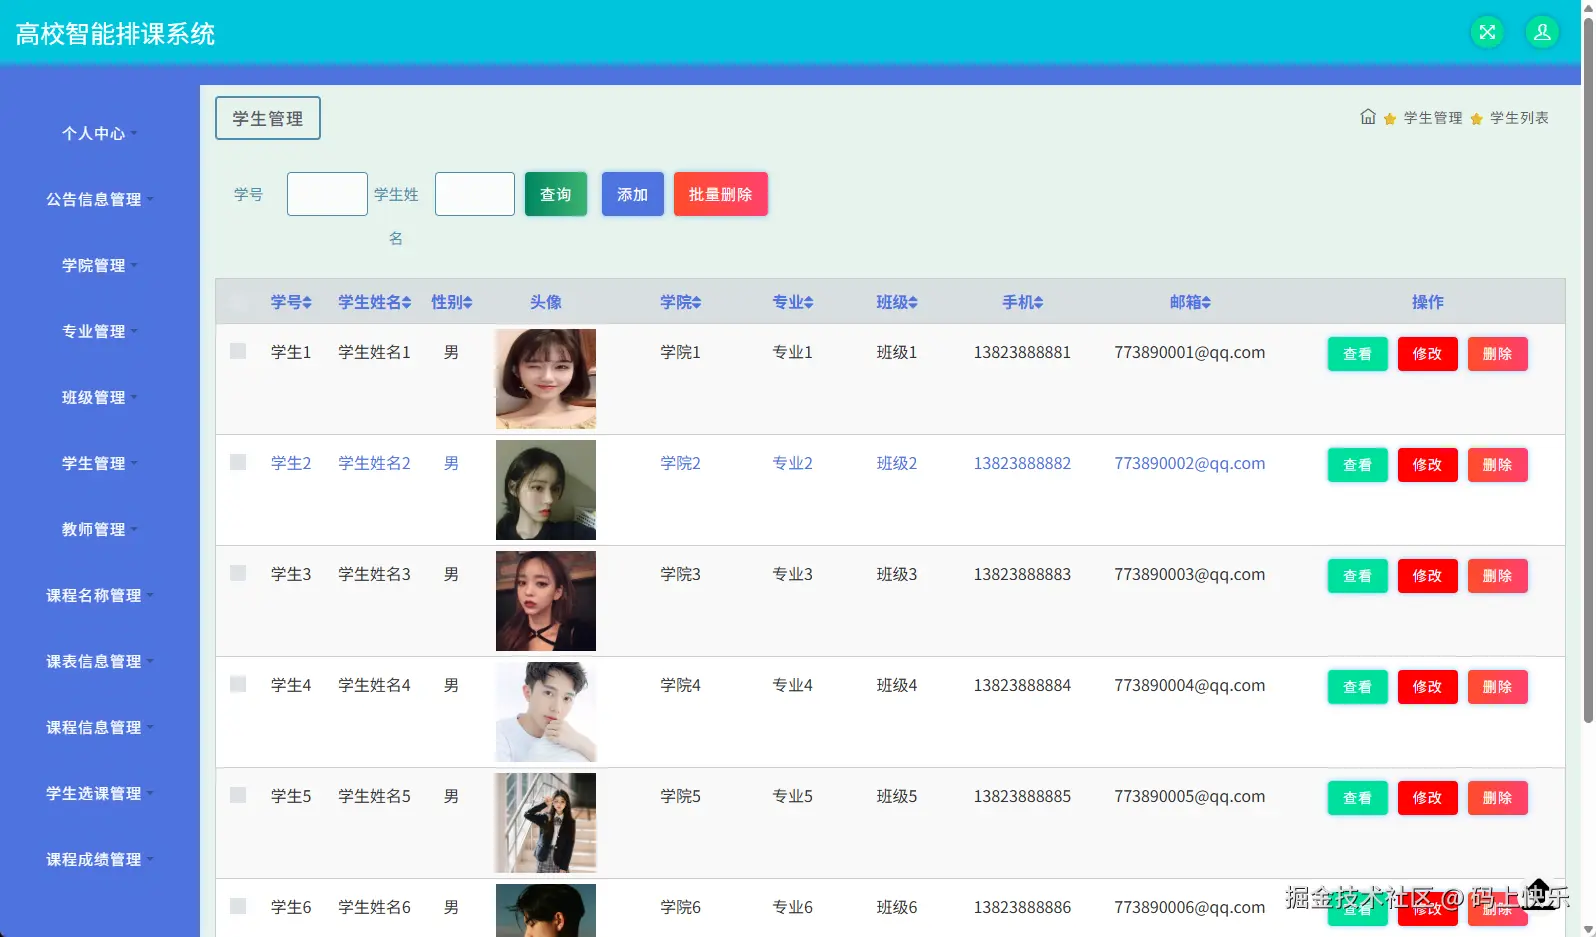Image resolution: width=1596 pixels, height=937 pixels.
Task: Sort by 学院 column arrows
Action: coord(696,302)
